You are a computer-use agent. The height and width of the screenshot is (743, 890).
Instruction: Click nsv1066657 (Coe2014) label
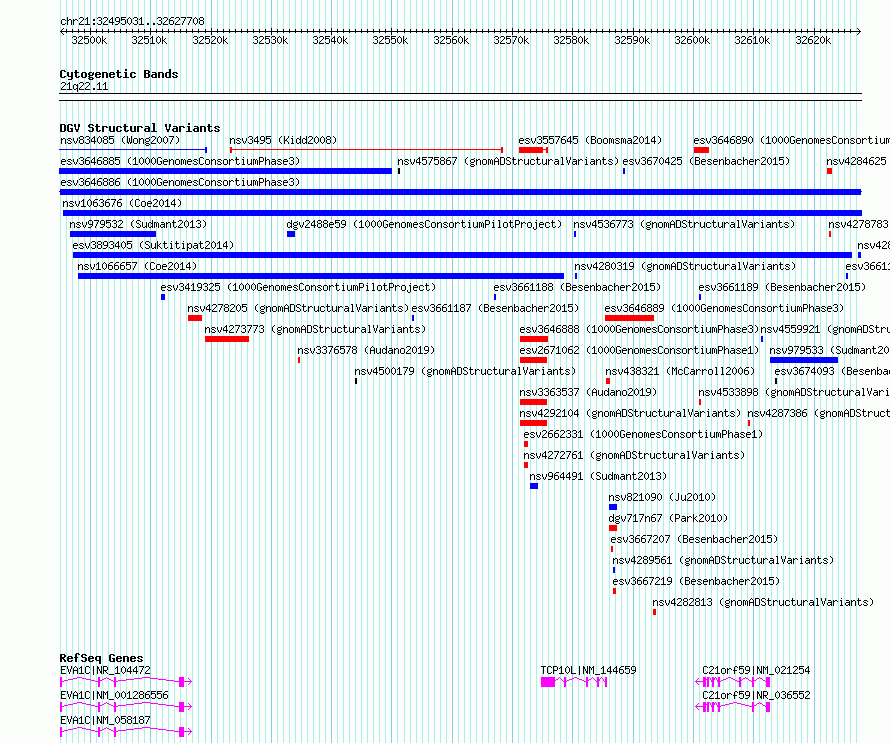click(x=137, y=266)
